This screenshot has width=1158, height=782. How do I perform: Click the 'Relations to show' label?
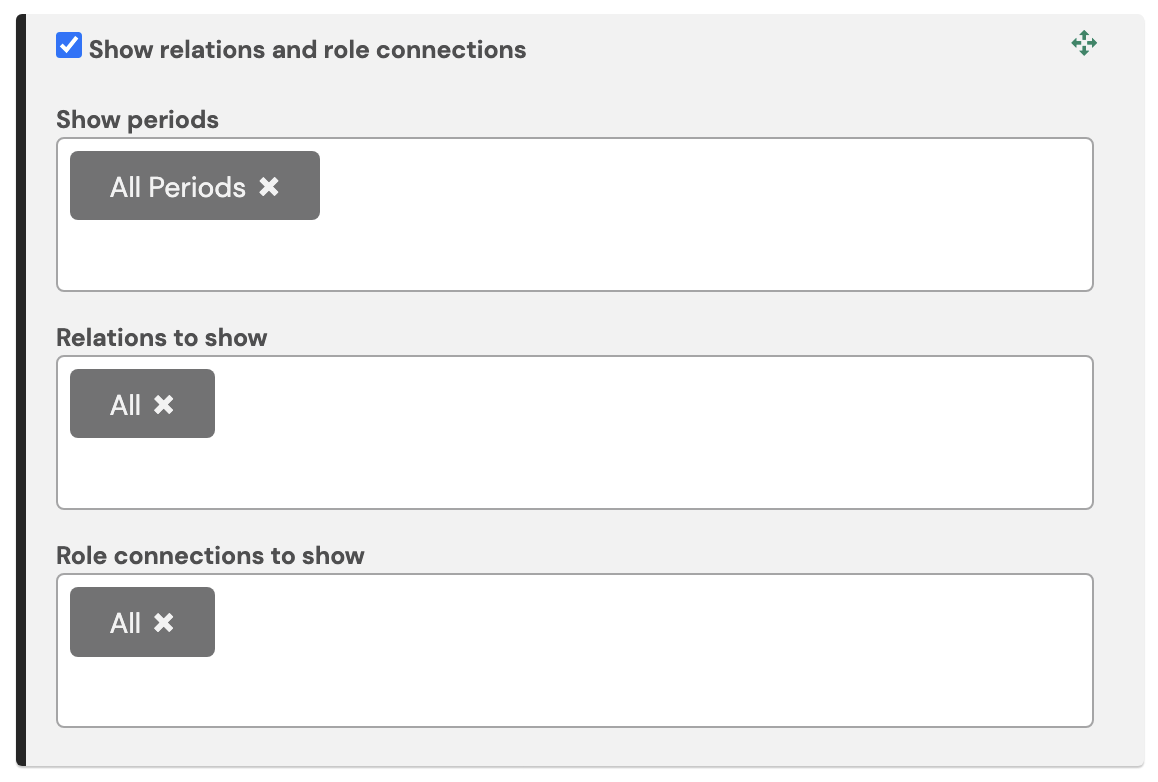[162, 338]
